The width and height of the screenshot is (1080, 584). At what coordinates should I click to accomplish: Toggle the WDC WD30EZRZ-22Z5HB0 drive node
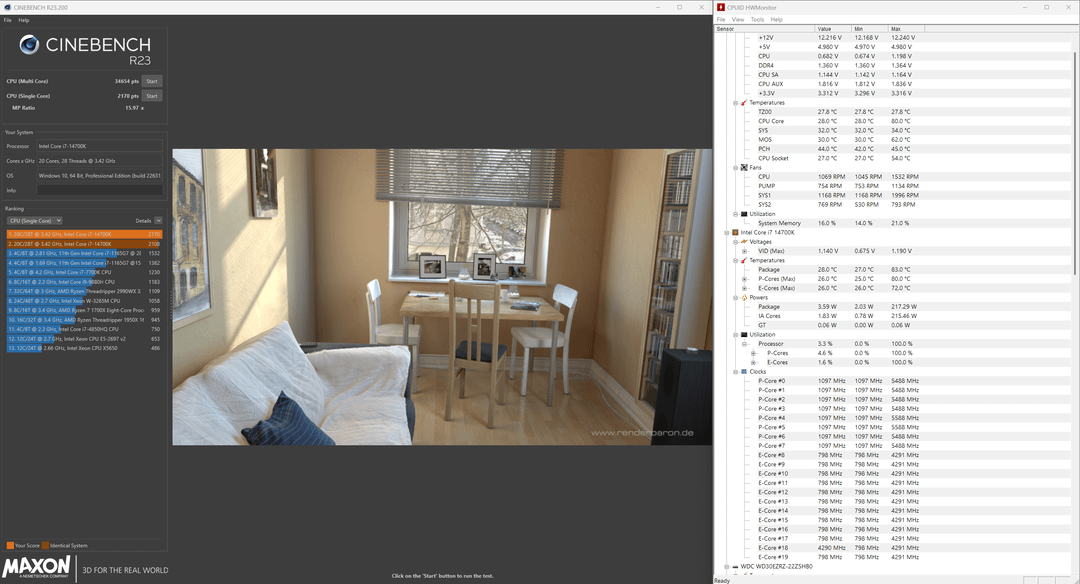tap(727, 567)
